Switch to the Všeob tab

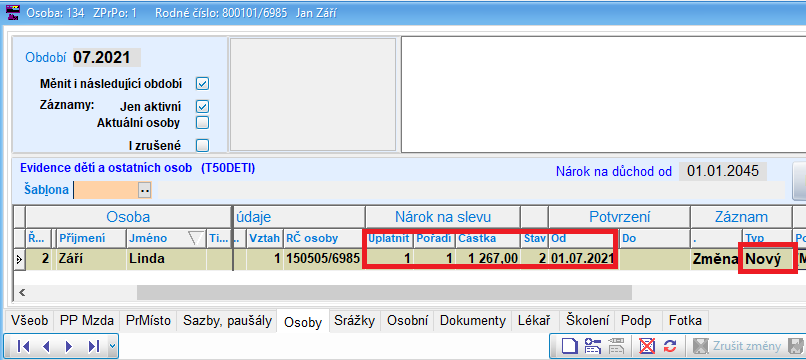click(29, 321)
